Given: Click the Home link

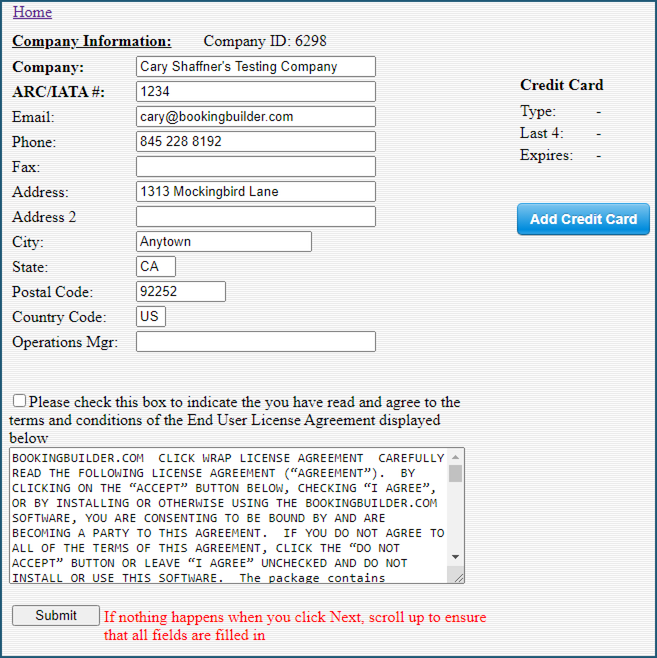Looking at the screenshot, I should (32, 12).
